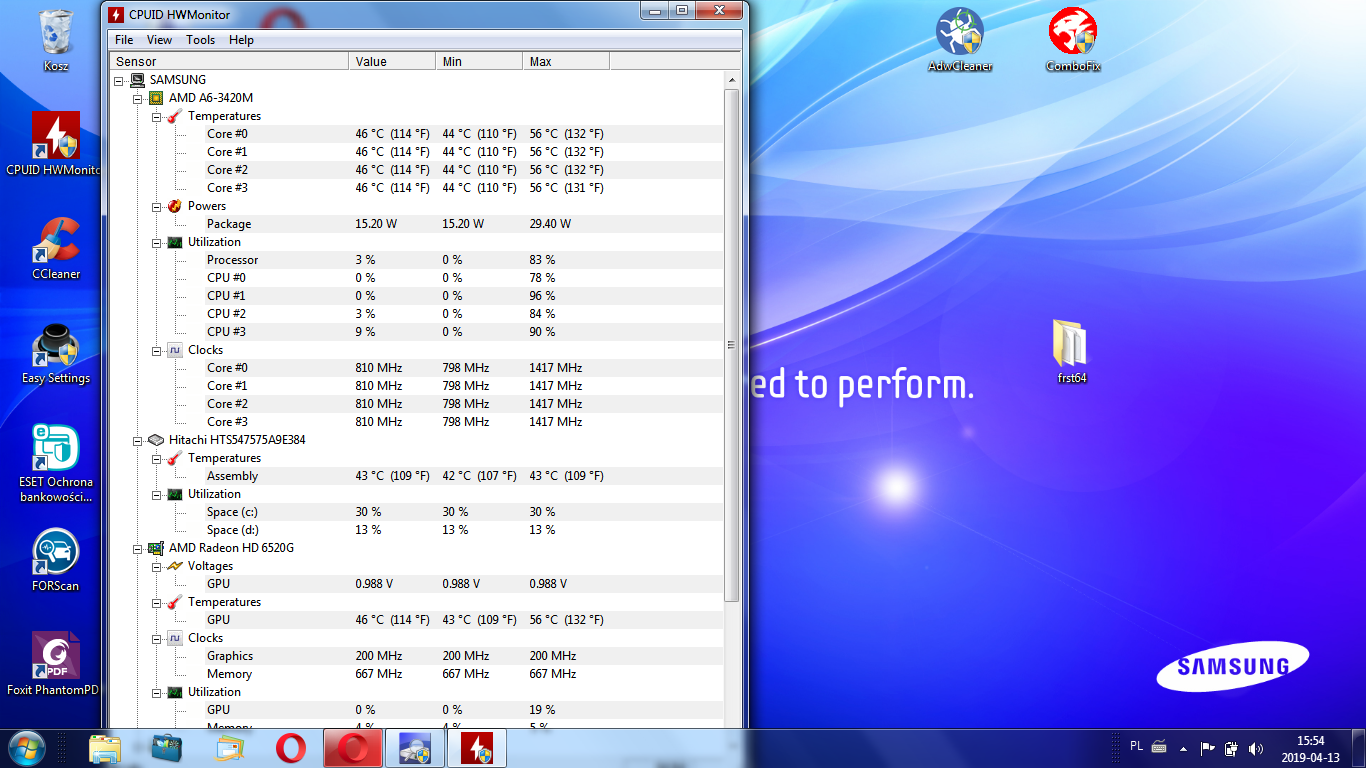Collapse the AMD A6-3420M node

[x=138, y=98]
